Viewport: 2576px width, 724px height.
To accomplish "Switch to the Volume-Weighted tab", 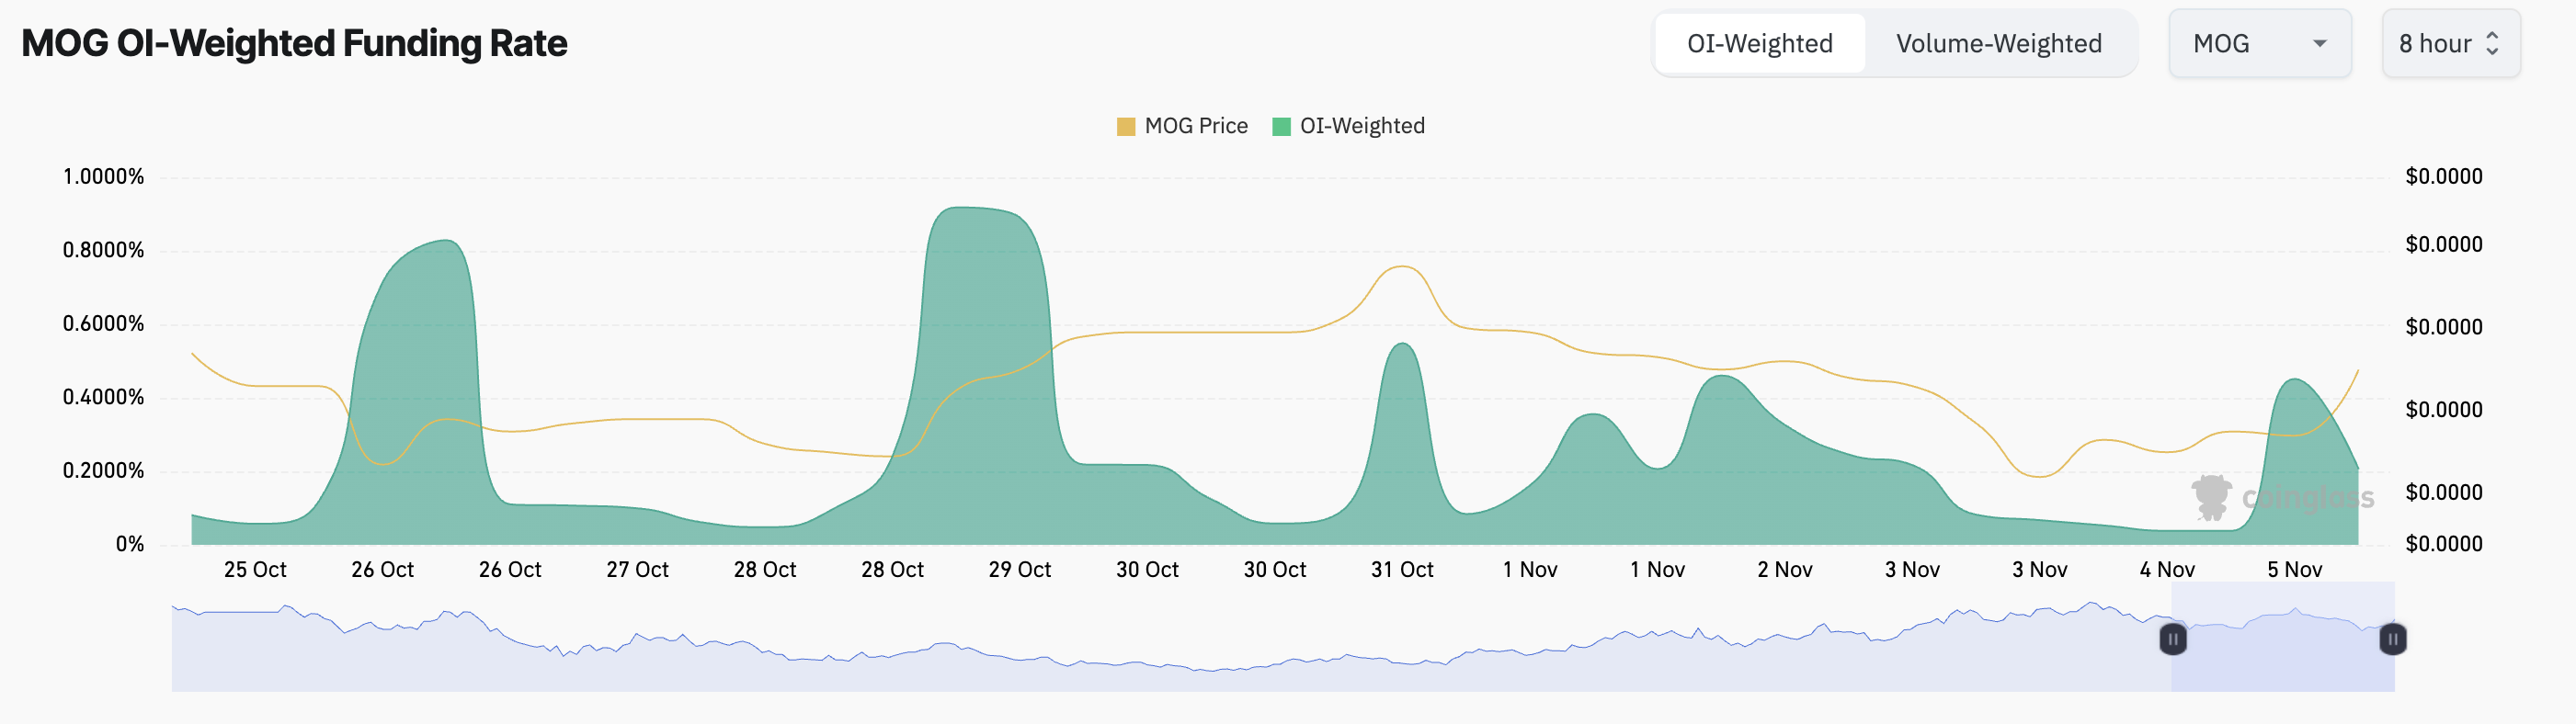I will tap(1998, 44).
